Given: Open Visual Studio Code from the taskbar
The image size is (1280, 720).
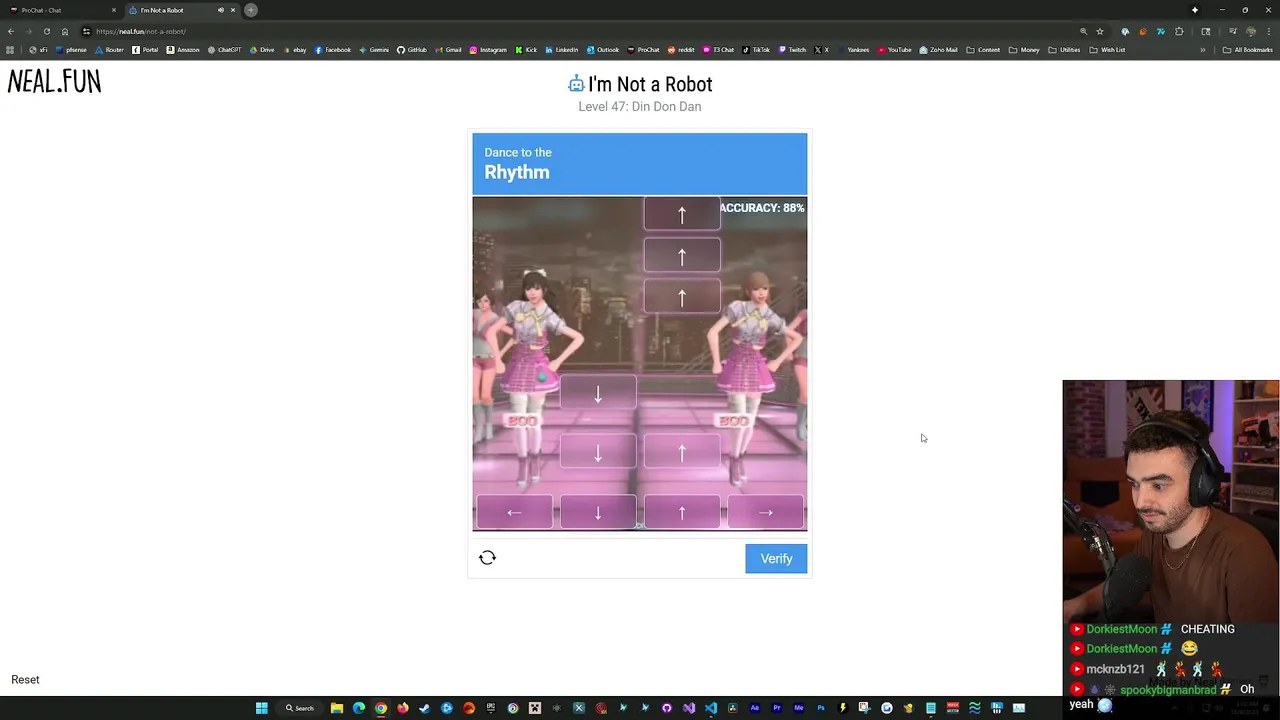Looking at the screenshot, I should point(711,708).
